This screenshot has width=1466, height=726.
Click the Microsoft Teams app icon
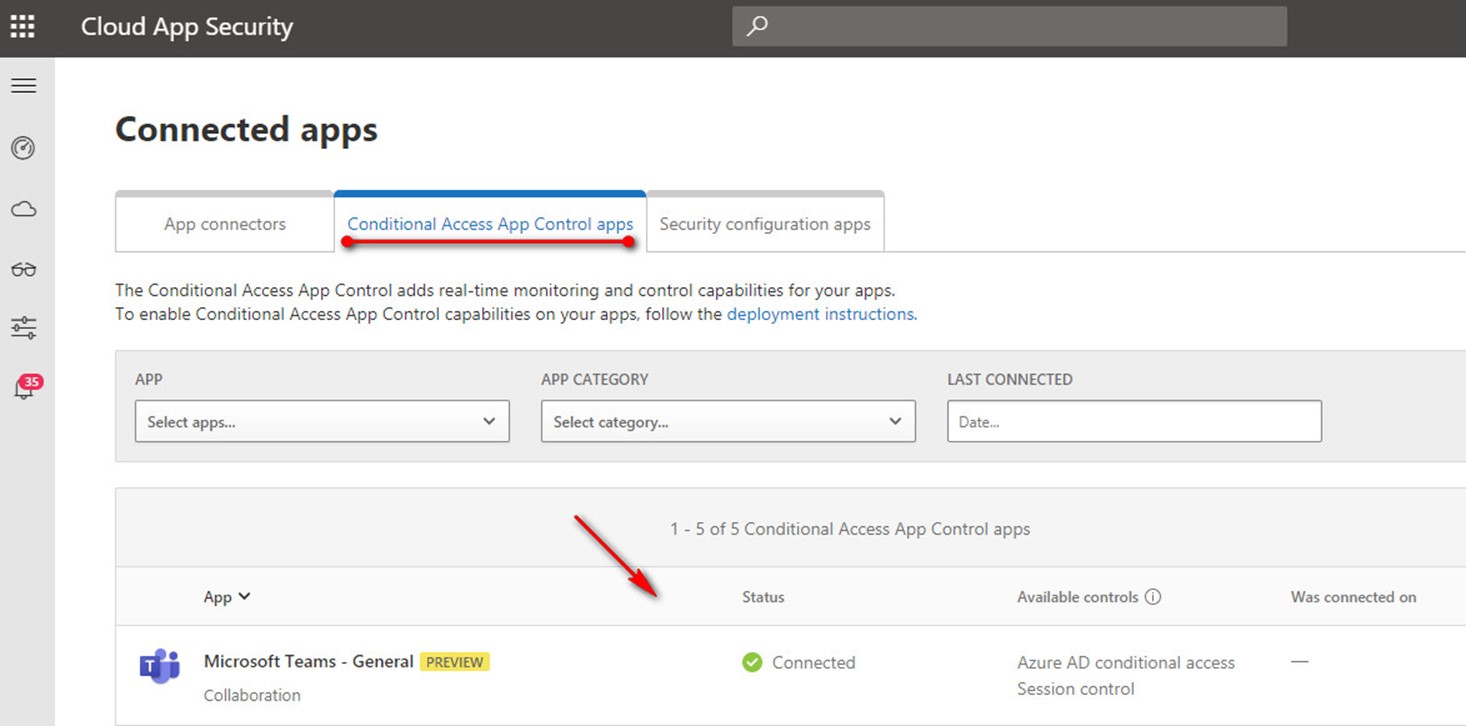(x=159, y=666)
